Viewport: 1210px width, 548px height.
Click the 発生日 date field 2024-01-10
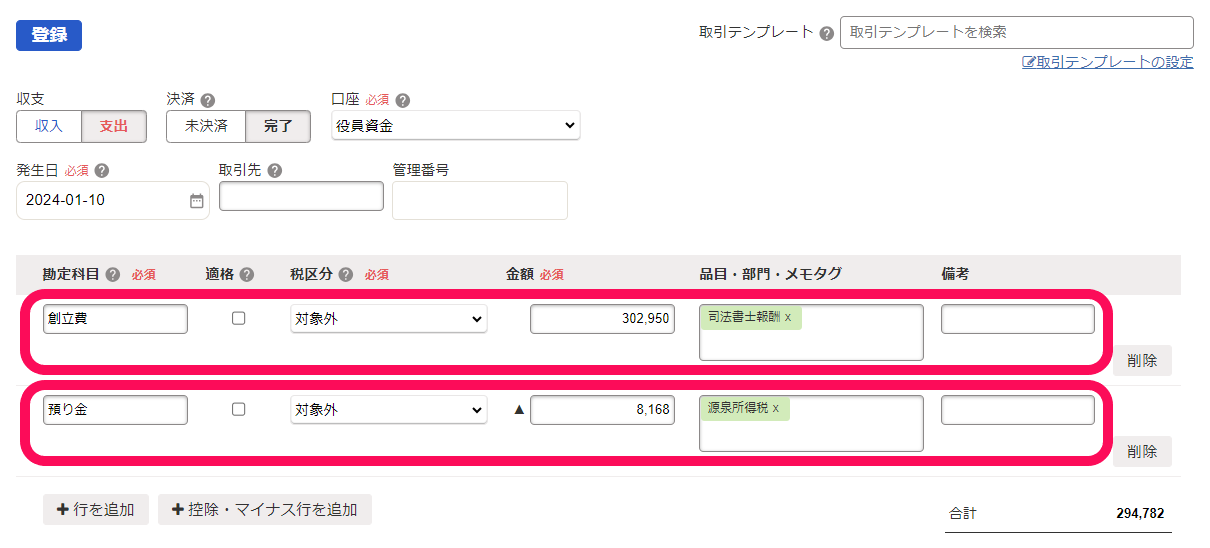click(x=113, y=200)
